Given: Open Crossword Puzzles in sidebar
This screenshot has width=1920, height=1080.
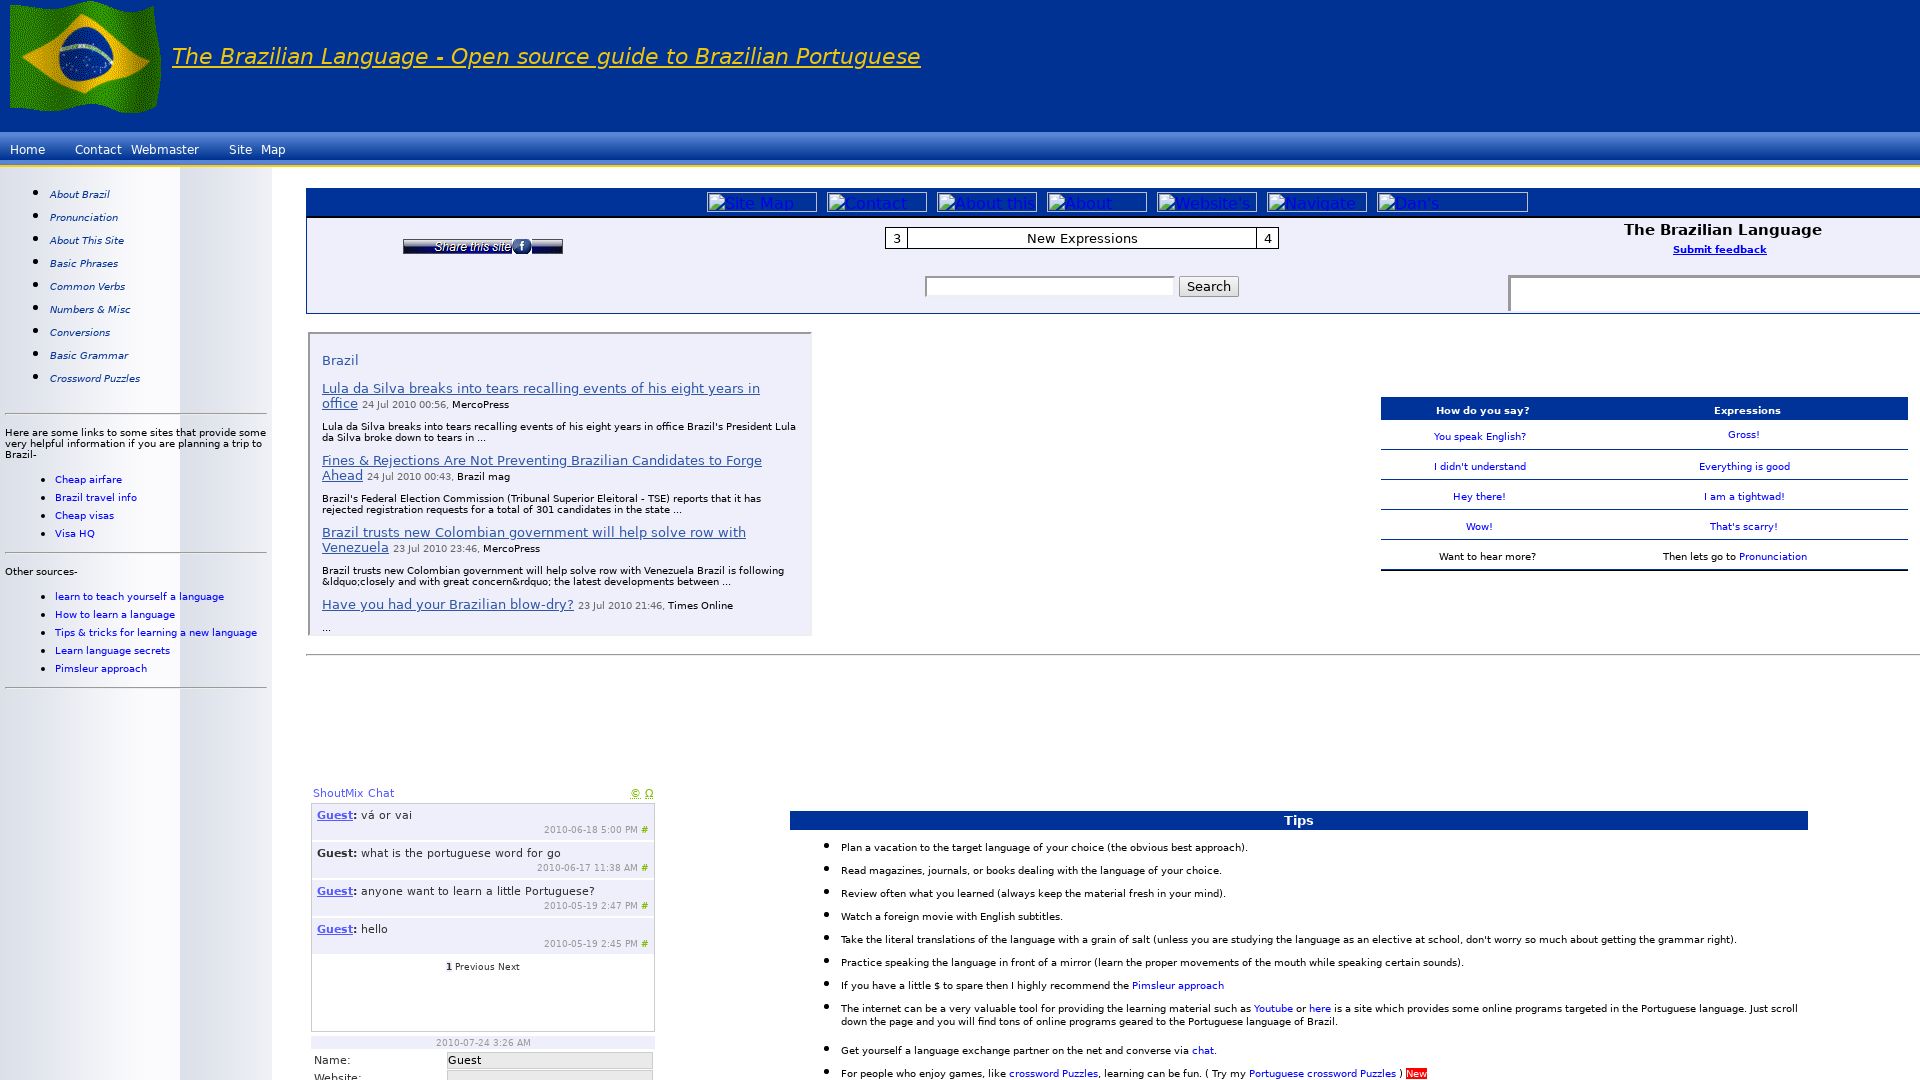Looking at the screenshot, I should (95, 379).
